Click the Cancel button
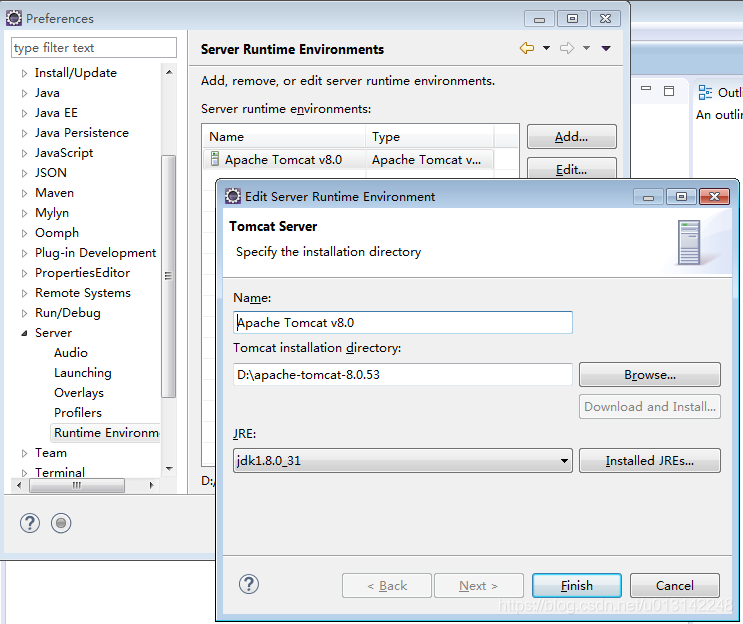Image resolution: width=743 pixels, height=624 pixels. coord(675,586)
